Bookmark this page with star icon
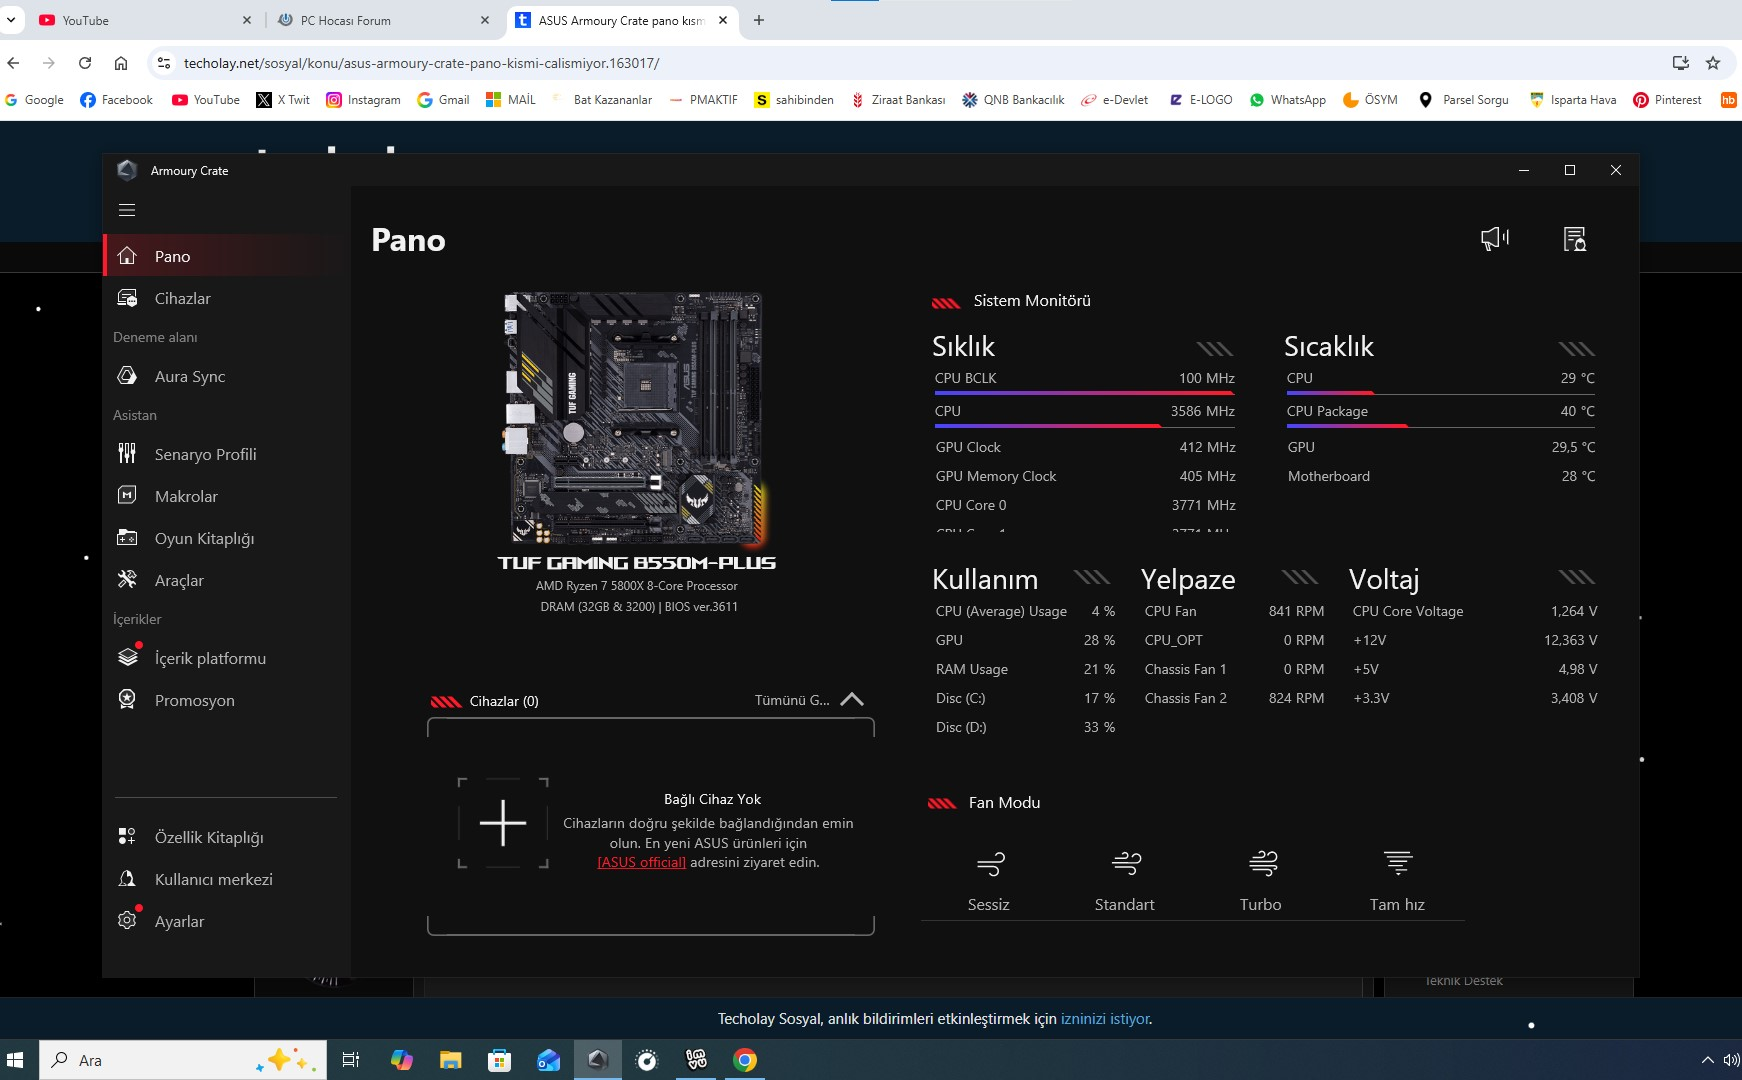This screenshot has height=1080, width=1742. [1713, 63]
